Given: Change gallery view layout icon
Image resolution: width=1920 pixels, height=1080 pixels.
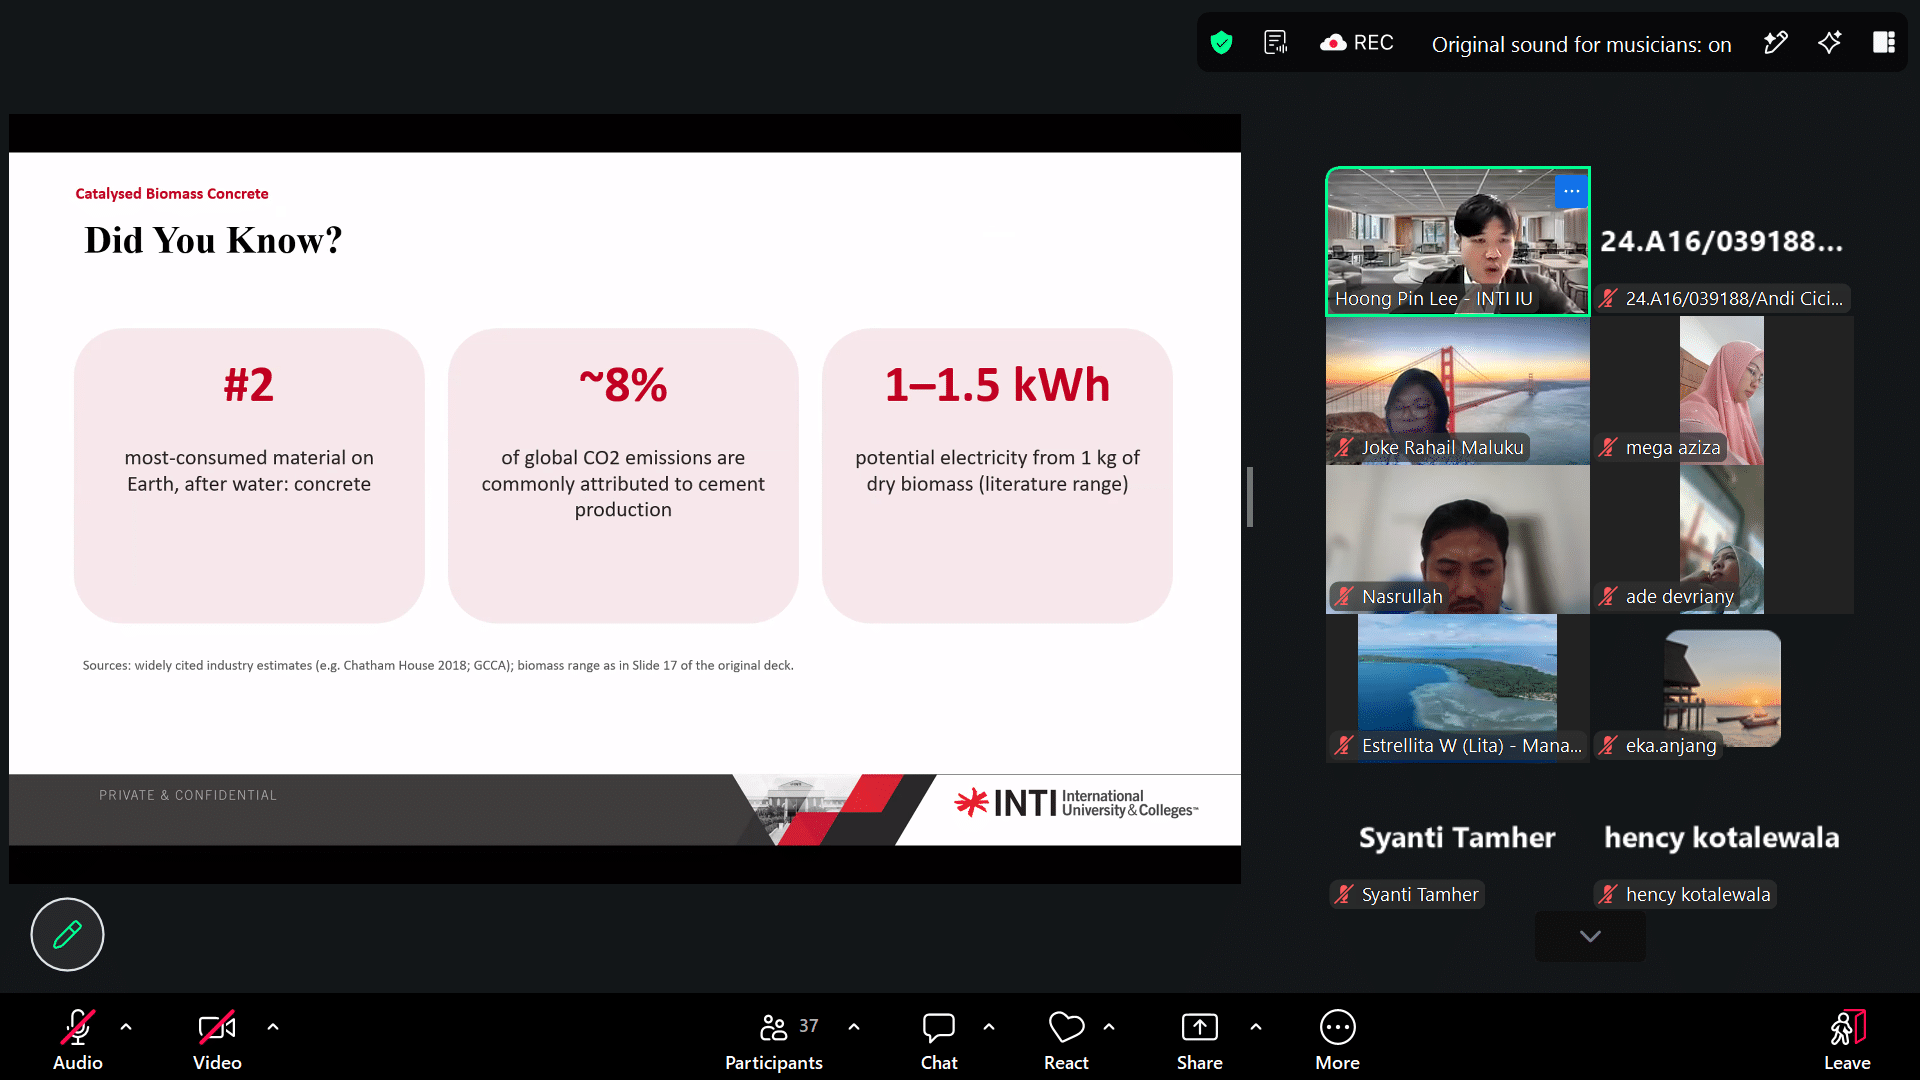Looking at the screenshot, I should (x=1884, y=43).
